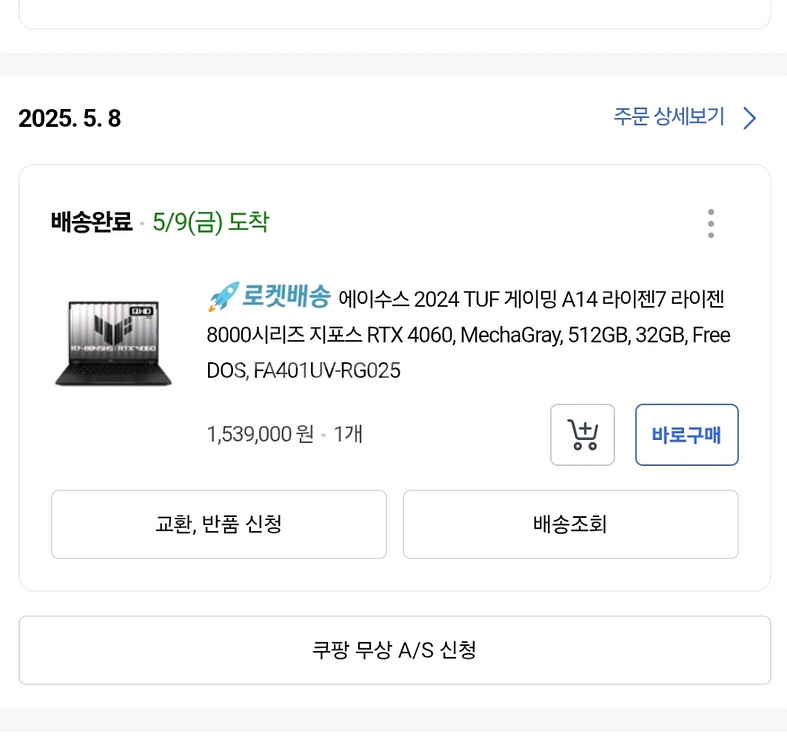Click the 2025. 5. 8 order date
Image resolution: width=787 pixels, height=750 pixels.
[x=69, y=118]
